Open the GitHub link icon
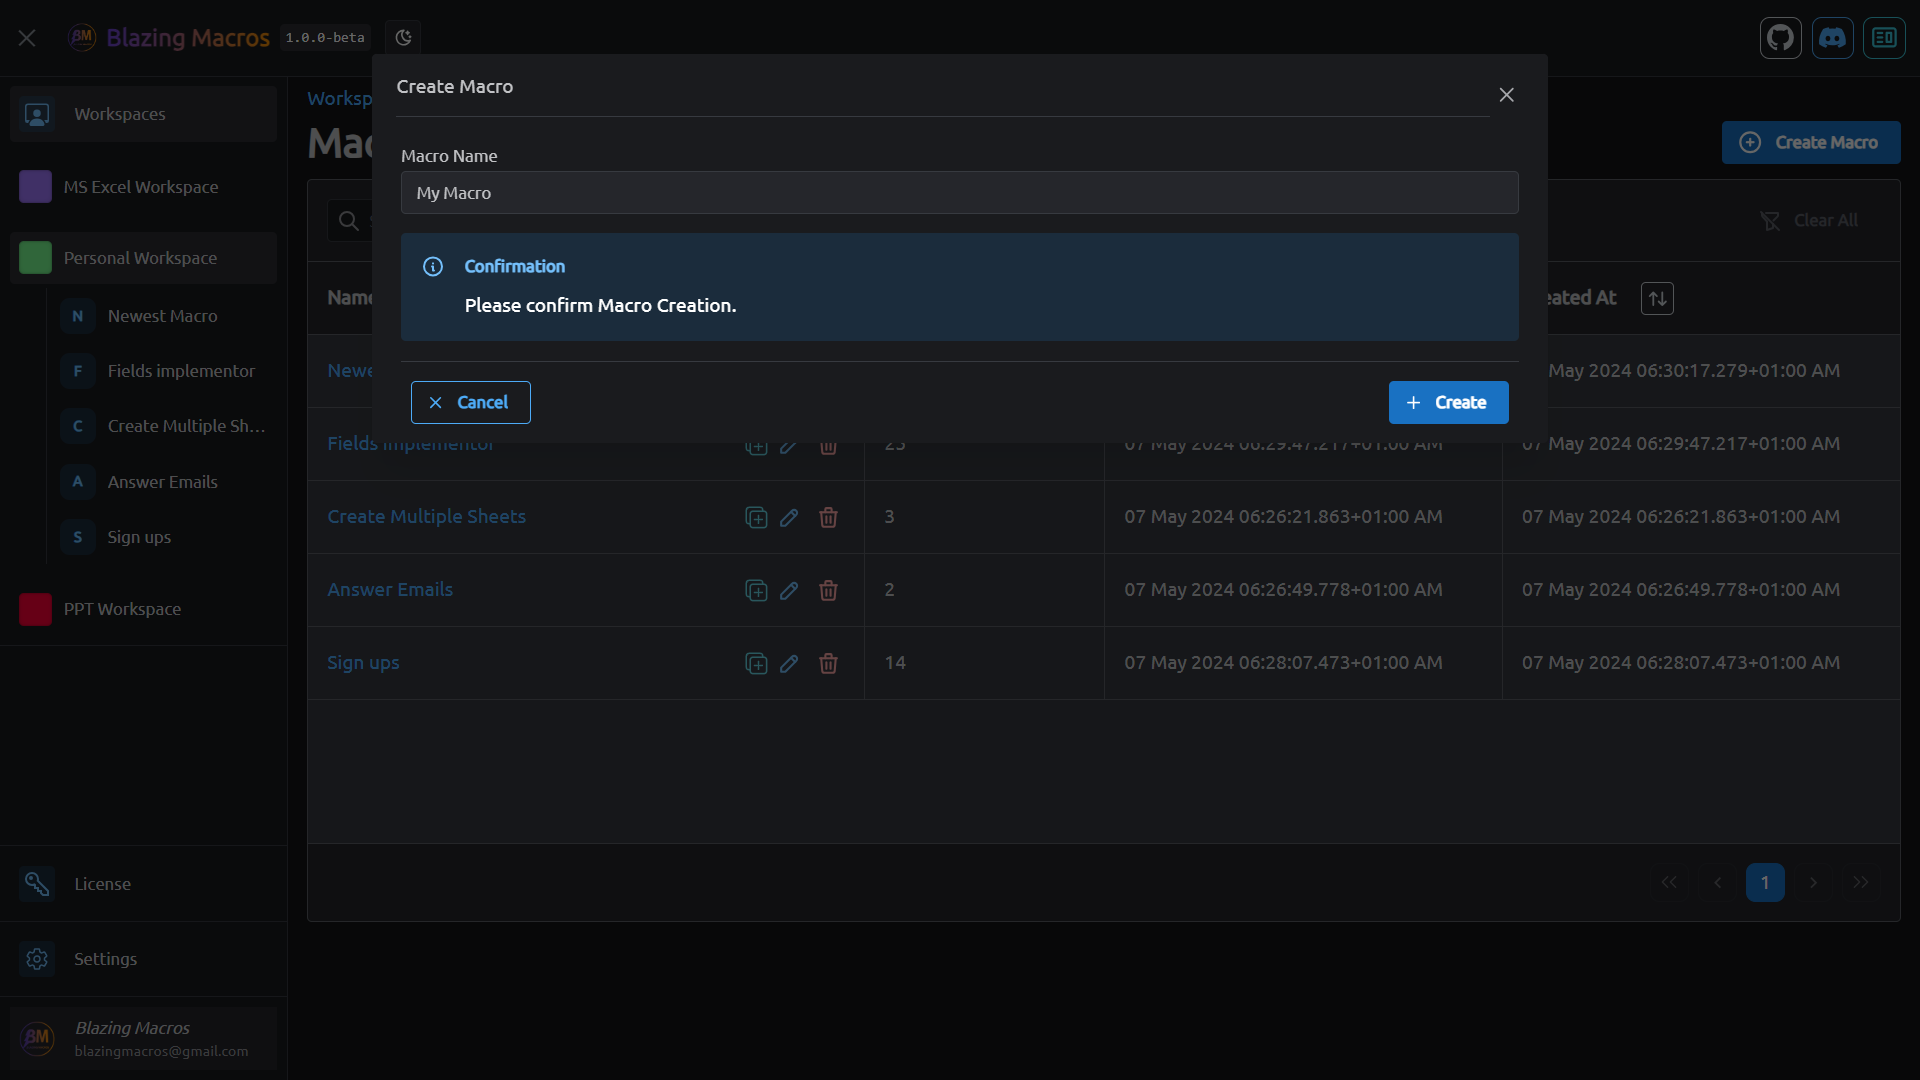Image resolution: width=1920 pixels, height=1080 pixels. click(x=1781, y=38)
